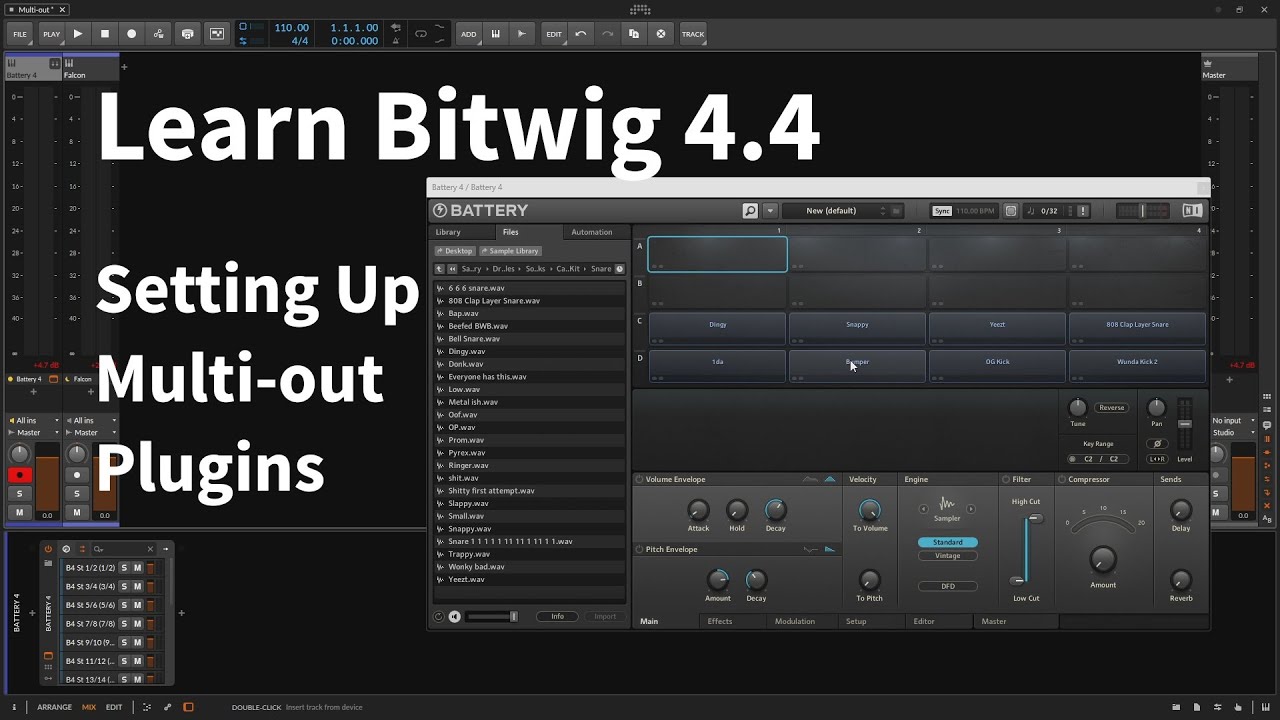The width and height of the screenshot is (1280, 720).
Task: Start playback with the transport Play triangle
Action: point(78,34)
